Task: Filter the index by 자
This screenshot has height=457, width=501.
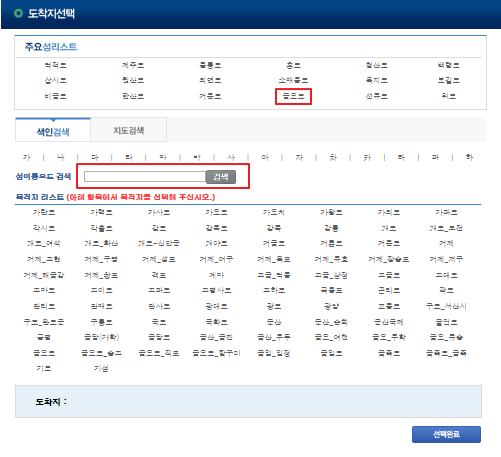Action: [299, 157]
